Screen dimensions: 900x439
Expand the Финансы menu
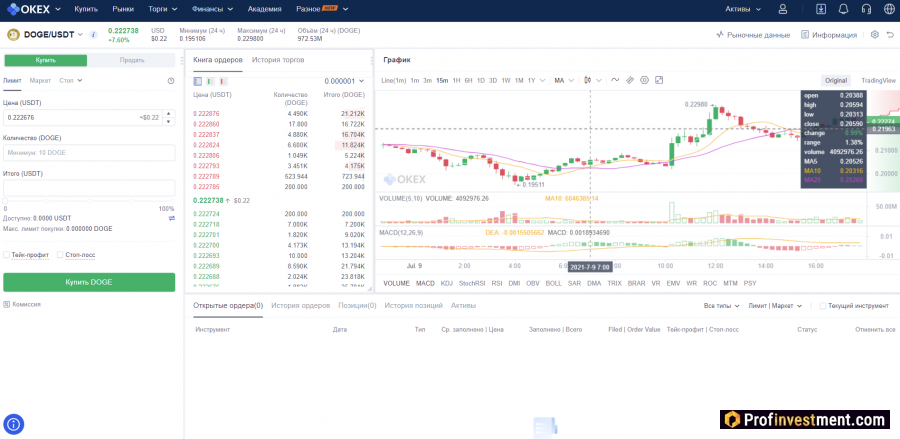coord(212,9)
